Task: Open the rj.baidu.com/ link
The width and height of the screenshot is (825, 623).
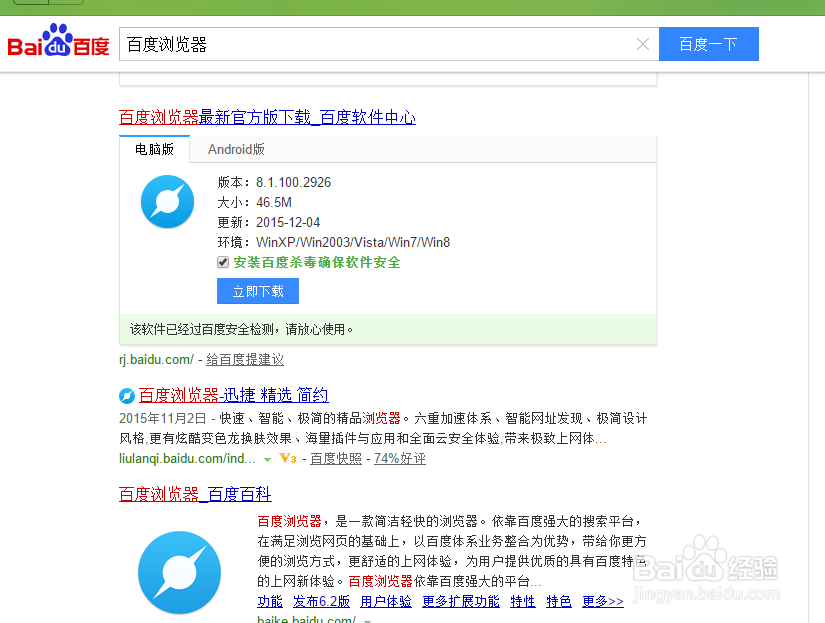Action: point(156,359)
